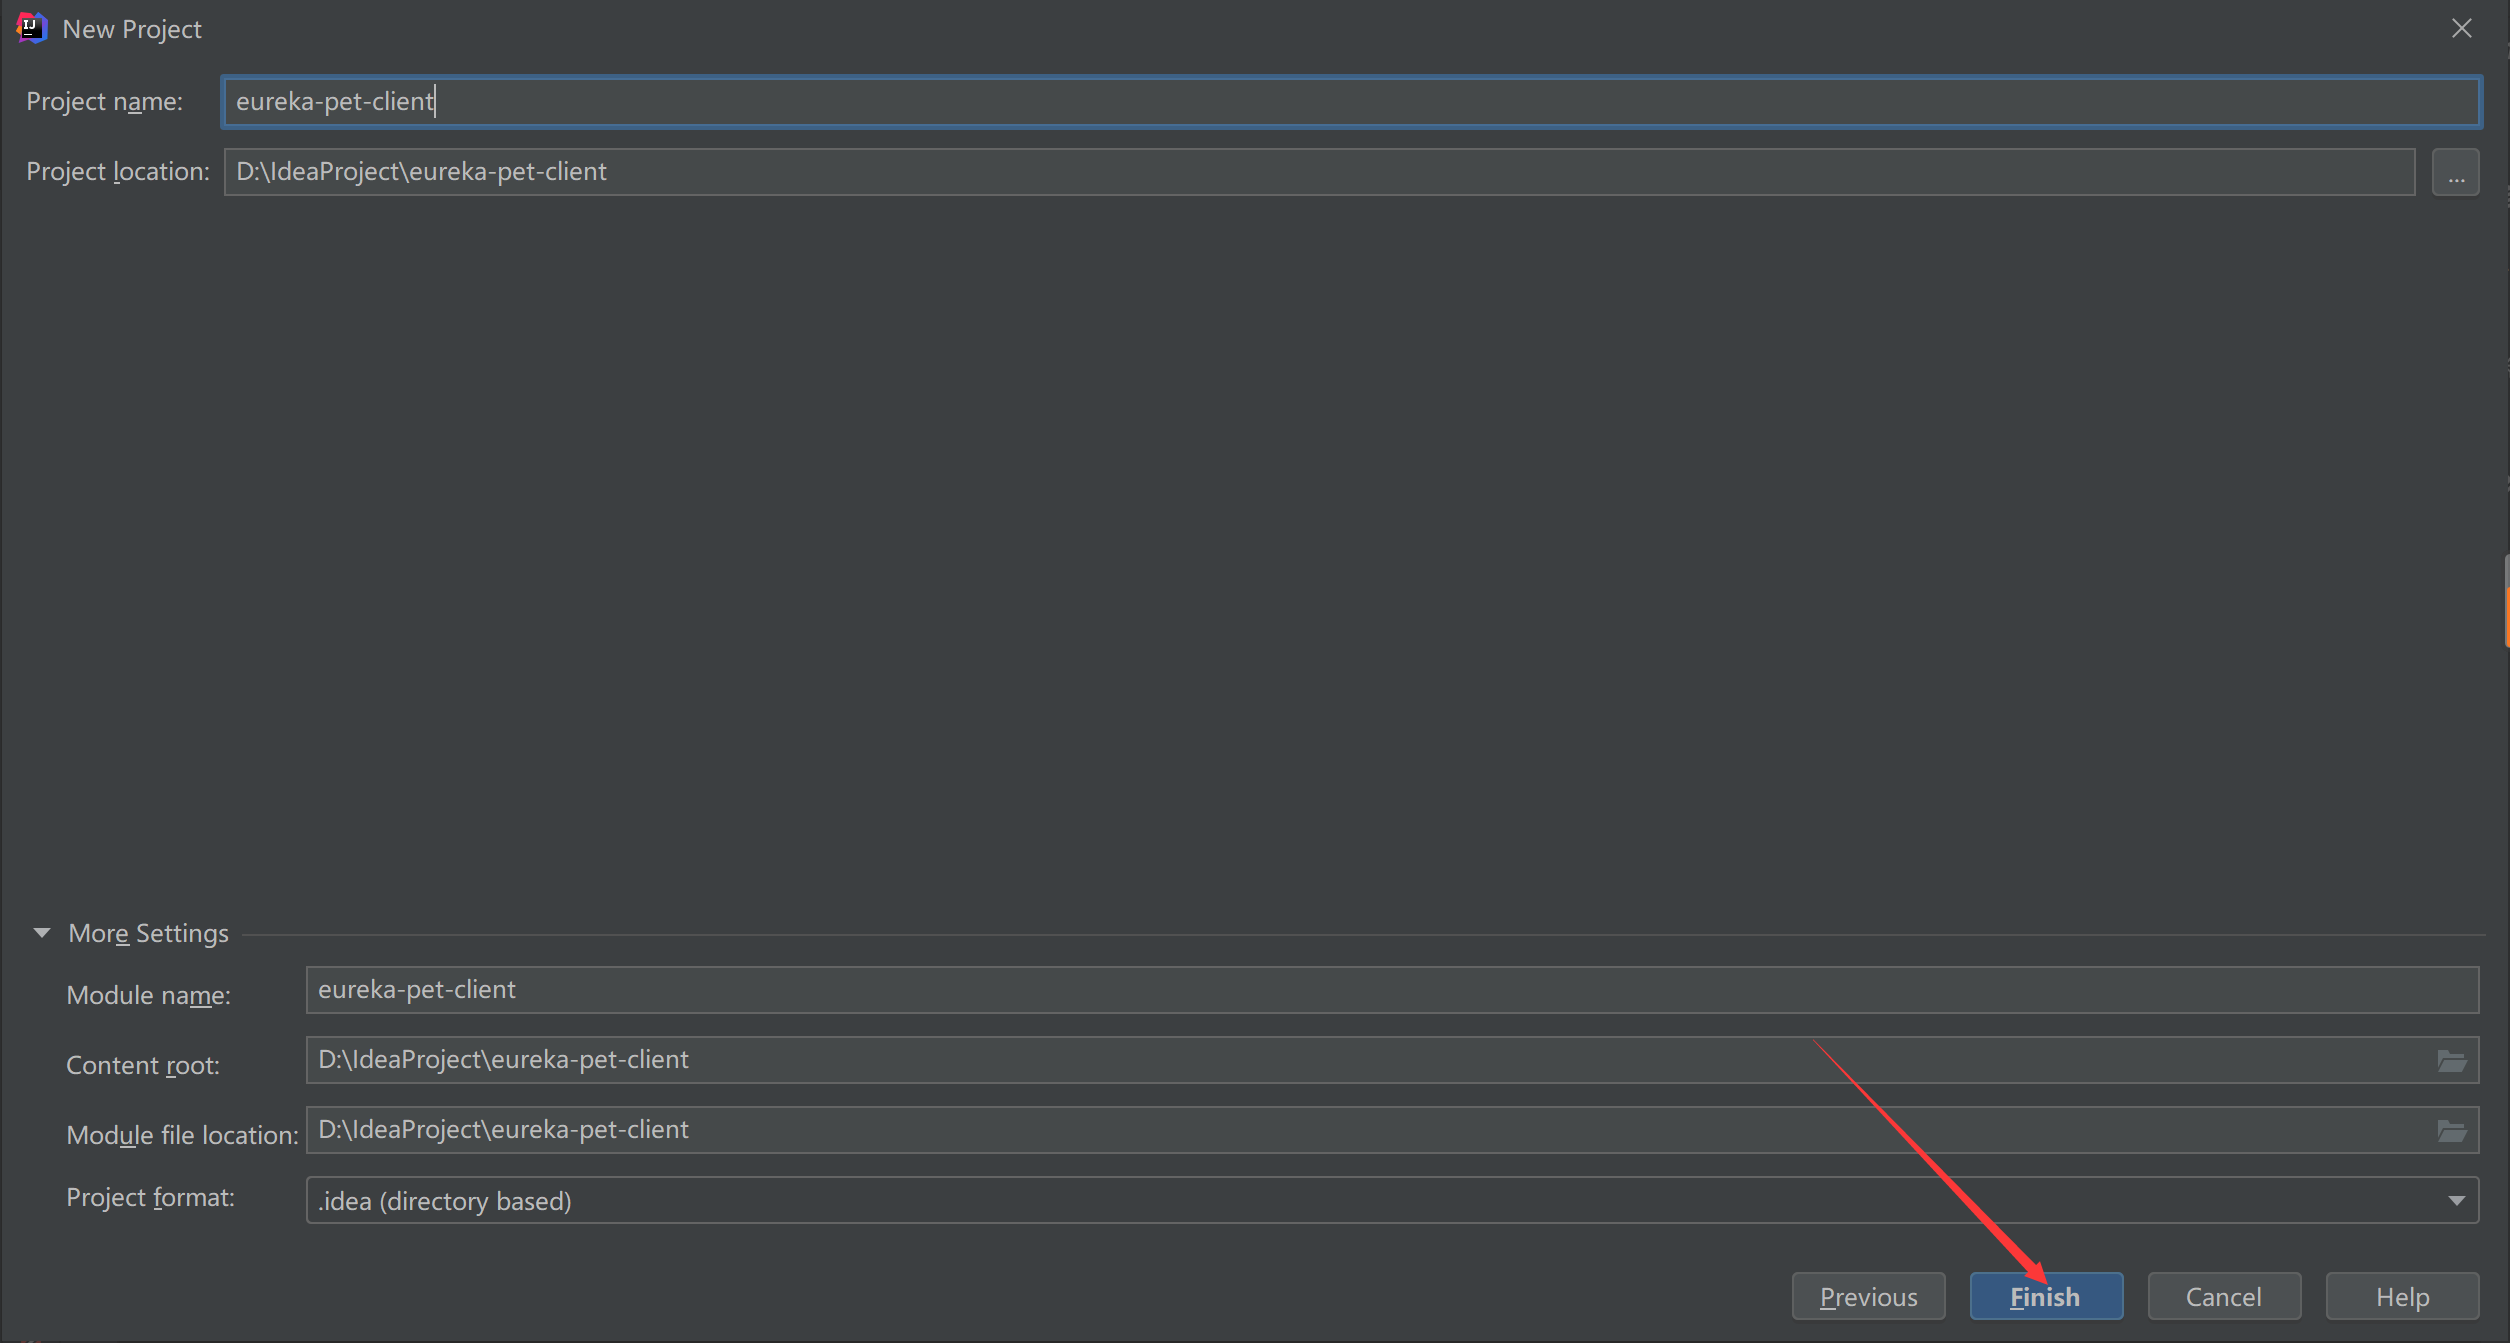The image size is (2510, 1343).
Task: Edit the Project location path
Action: coord(800,171)
